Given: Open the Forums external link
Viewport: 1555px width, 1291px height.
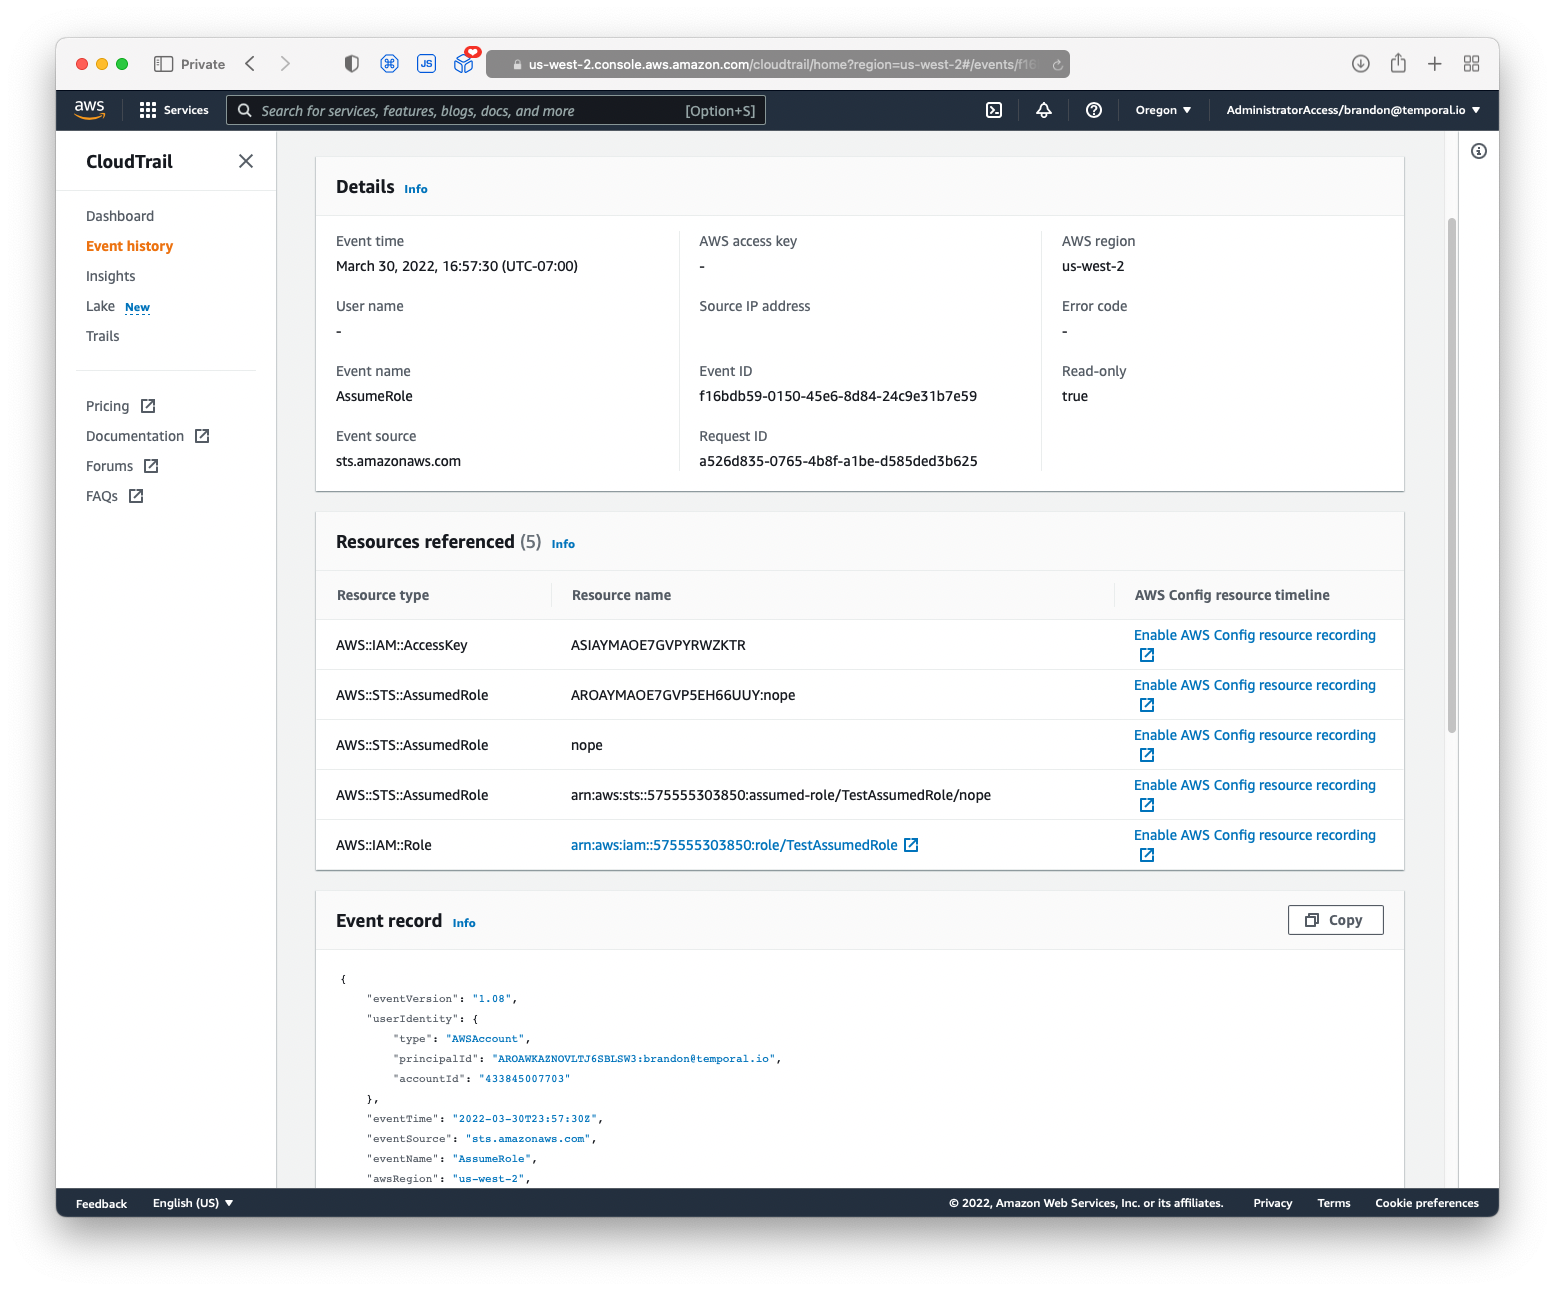Looking at the screenshot, I should (x=122, y=466).
